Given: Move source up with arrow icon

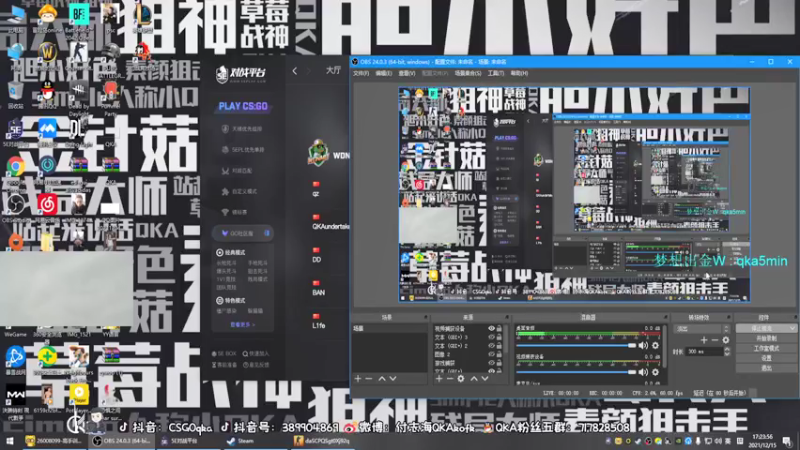Looking at the screenshot, I should click(474, 379).
